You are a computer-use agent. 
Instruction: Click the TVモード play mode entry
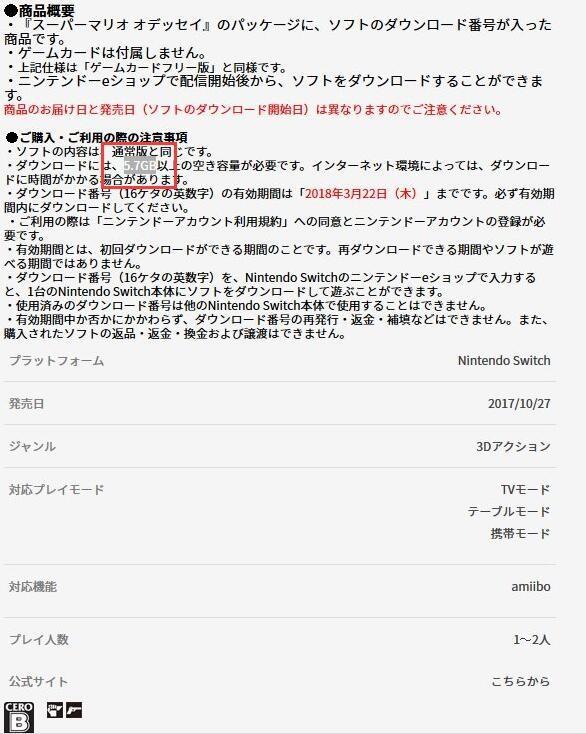click(x=525, y=490)
